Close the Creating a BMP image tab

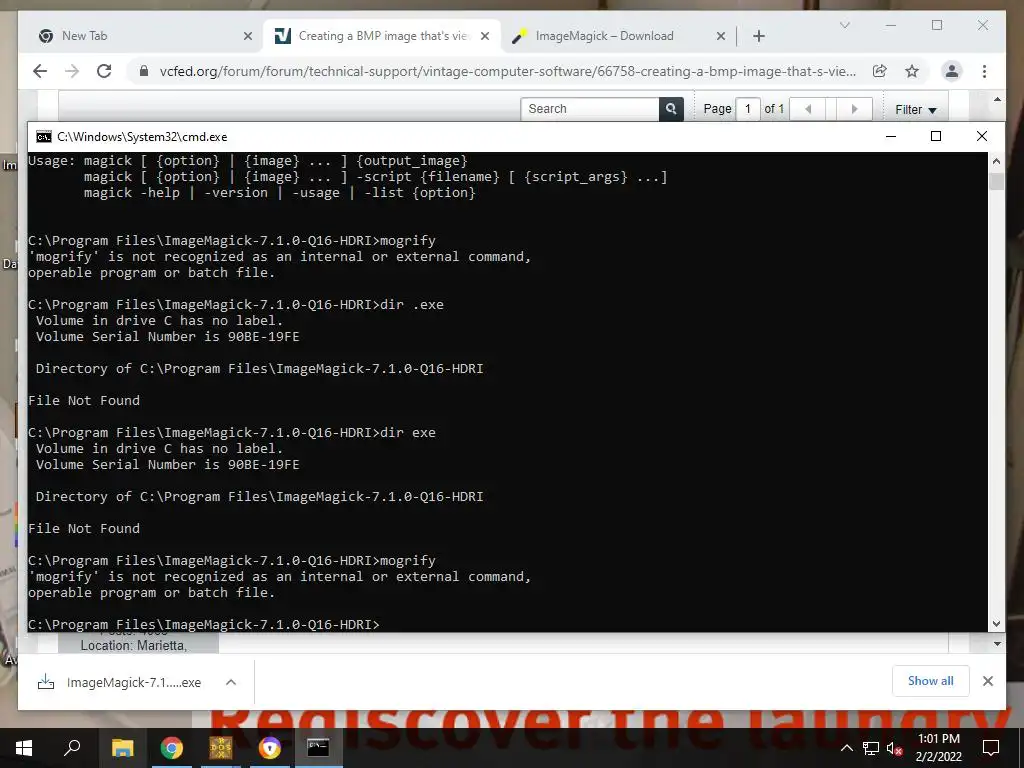tap(485, 36)
